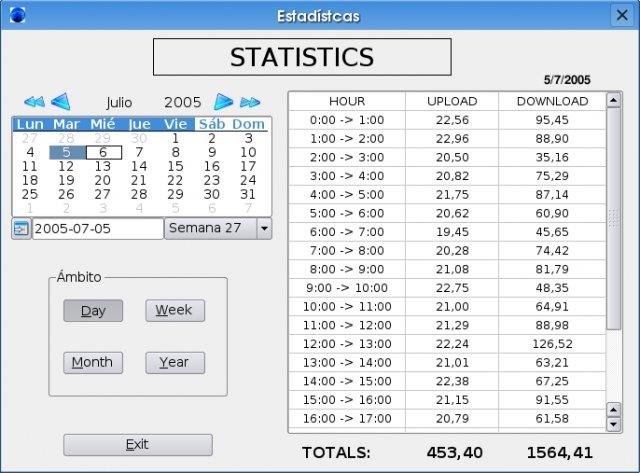Click the download value 91,55

[552, 400]
